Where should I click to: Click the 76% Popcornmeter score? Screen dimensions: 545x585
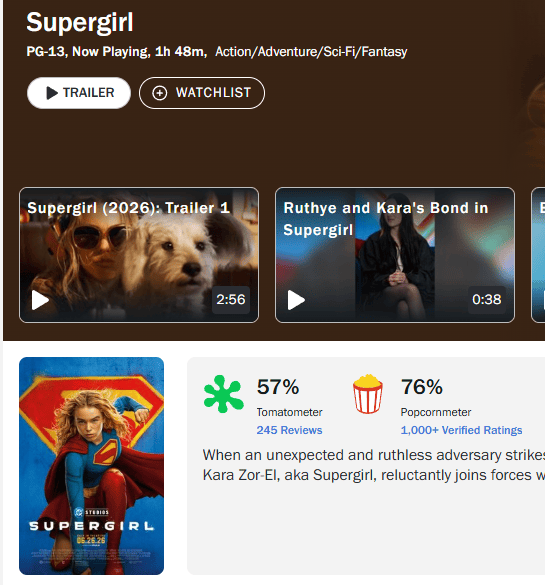coord(422,387)
